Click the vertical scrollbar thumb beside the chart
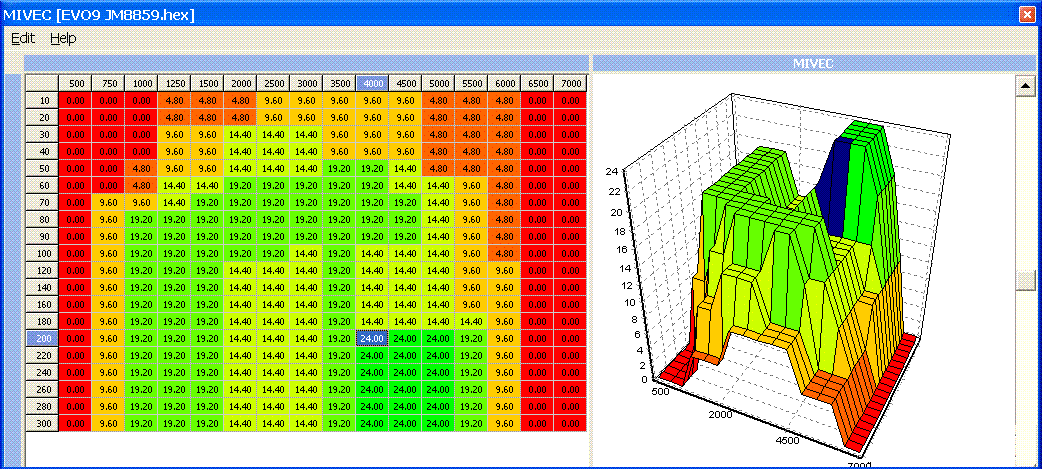 click(1026, 280)
